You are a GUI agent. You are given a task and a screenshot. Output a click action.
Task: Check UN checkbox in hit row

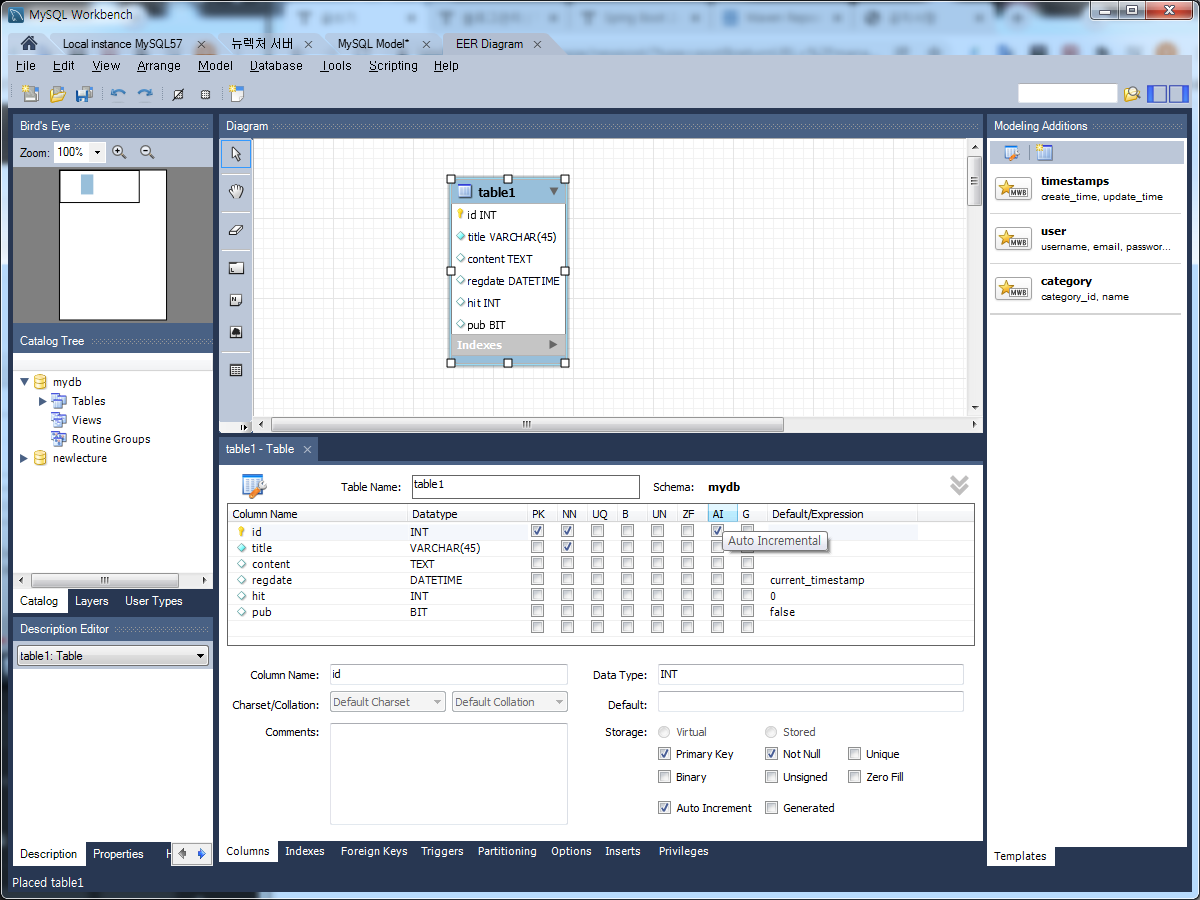click(658, 595)
